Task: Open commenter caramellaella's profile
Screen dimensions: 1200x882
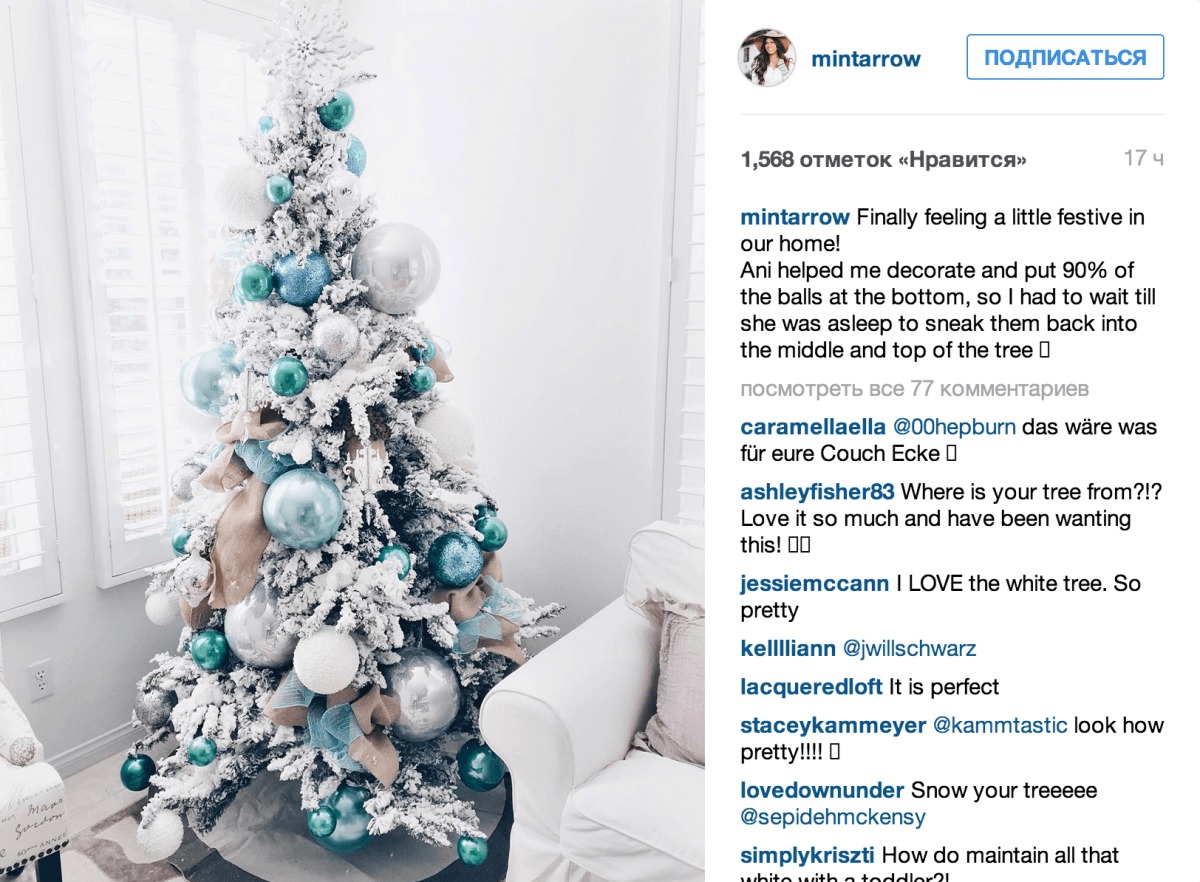Action: tap(813, 427)
